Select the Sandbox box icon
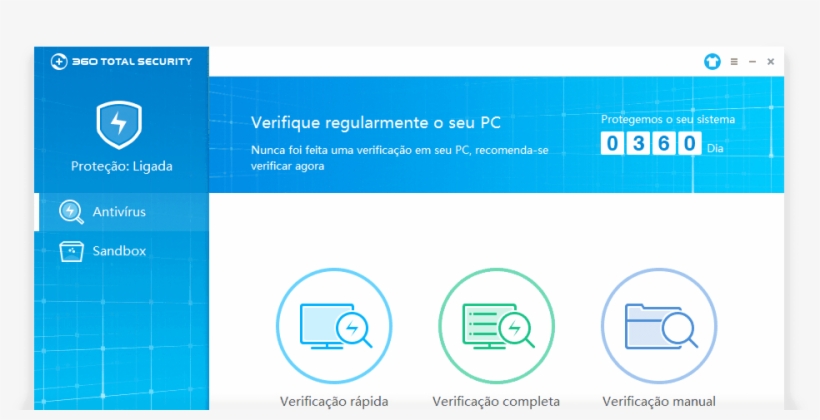This screenshot has height=420, width=820. pos(71,251)
